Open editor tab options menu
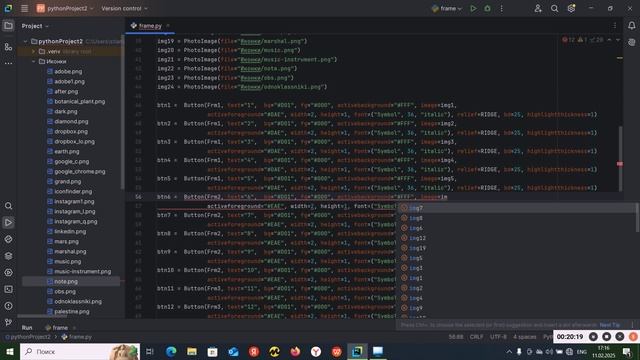 pos(615,26)
